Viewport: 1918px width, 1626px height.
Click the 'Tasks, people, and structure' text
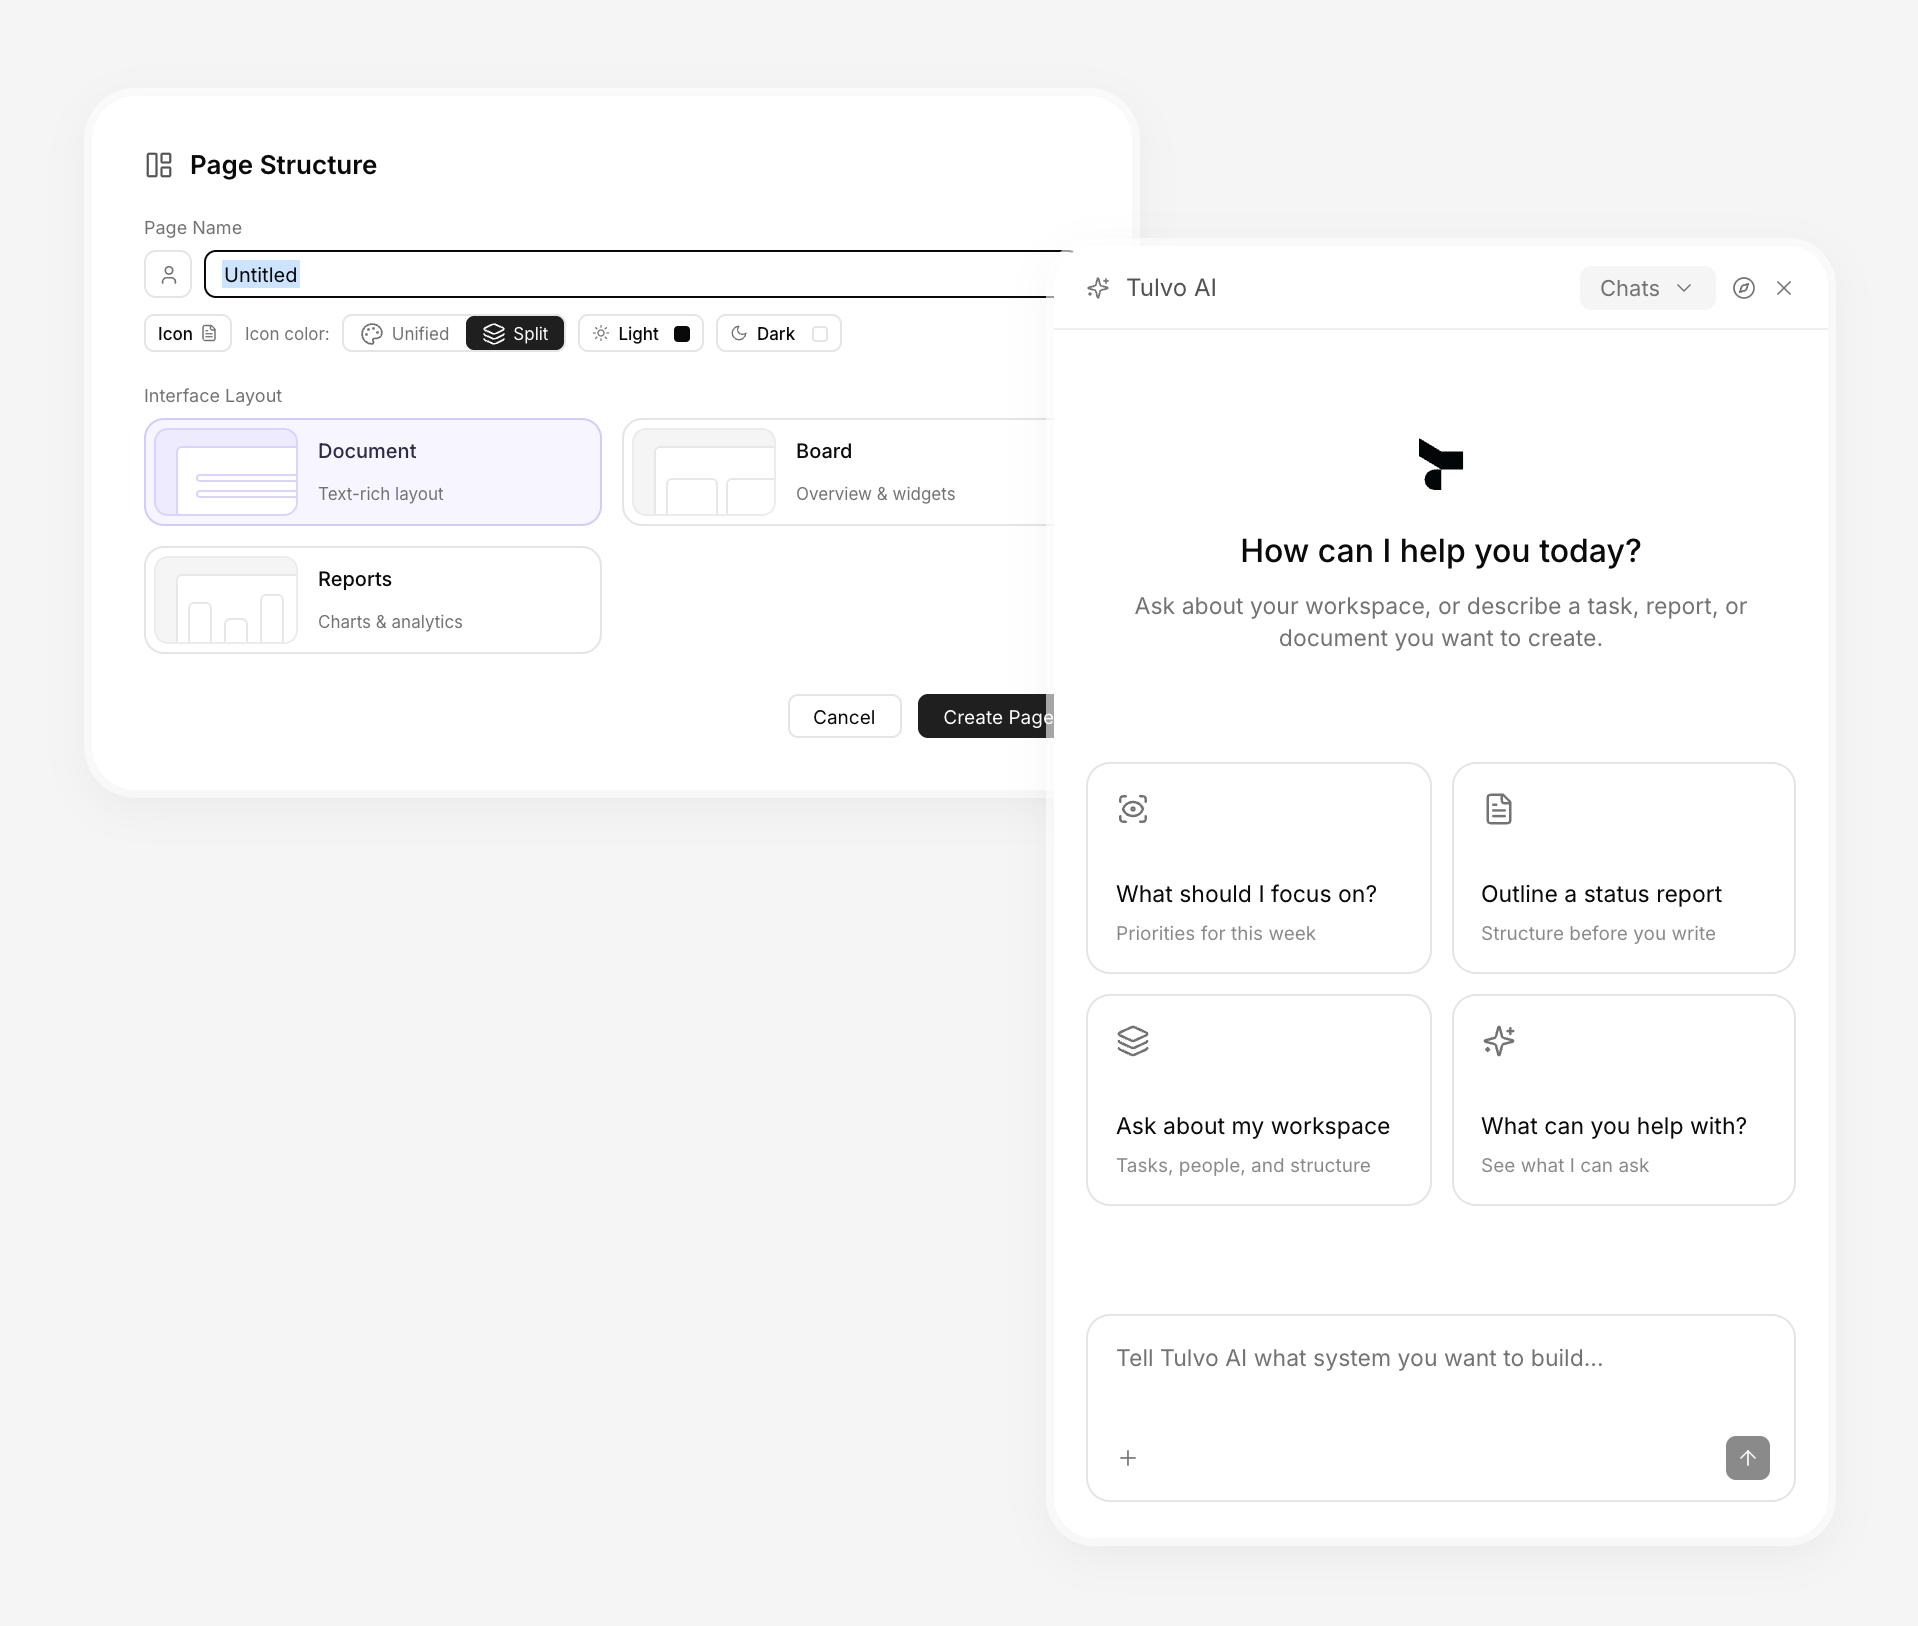(x=1243, y=1165)
